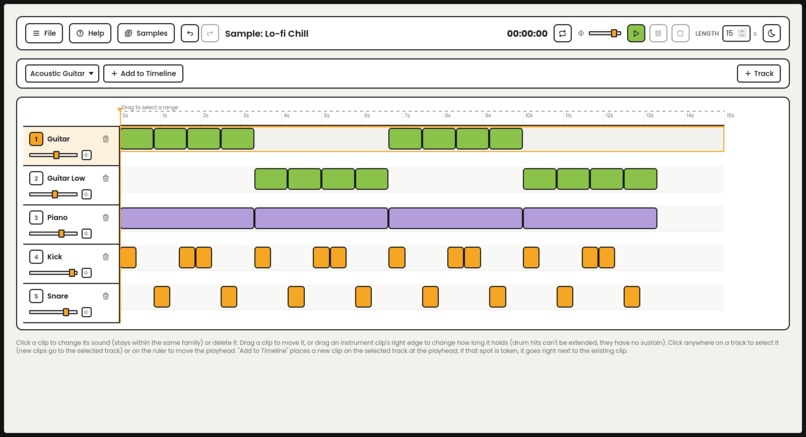Toggle the small box beside Snare slider
806x437 pixels.
coord(86,312)
